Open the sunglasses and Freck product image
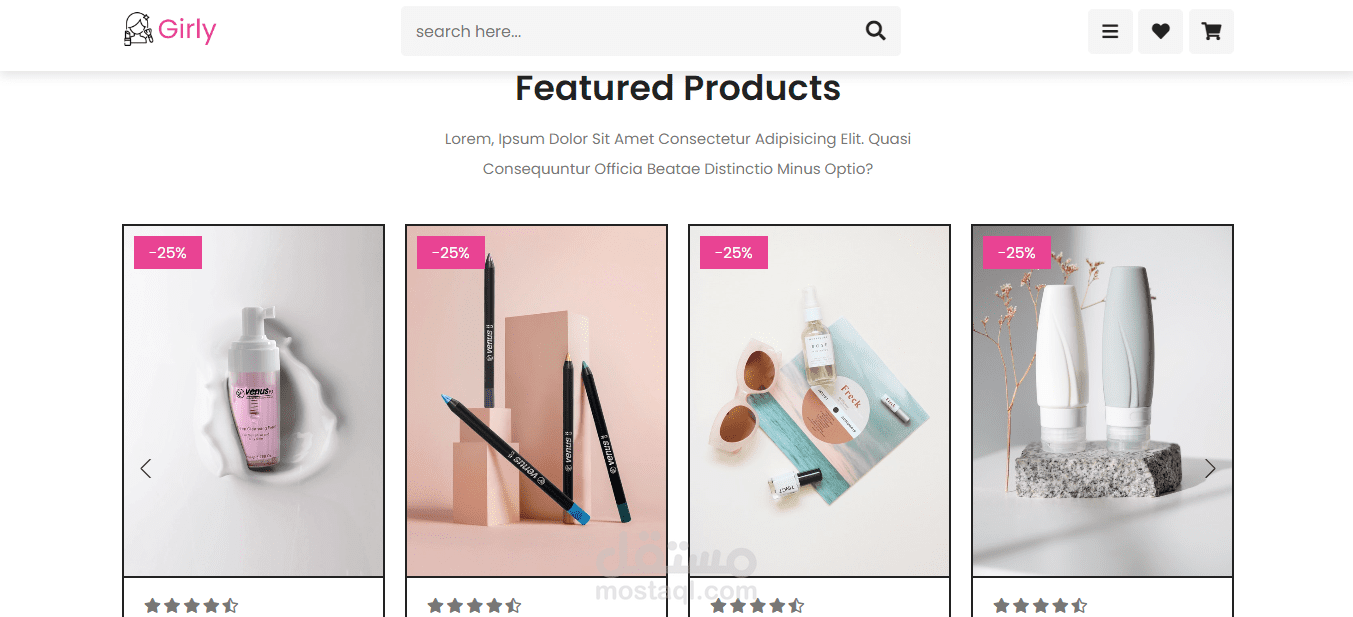 819,400
